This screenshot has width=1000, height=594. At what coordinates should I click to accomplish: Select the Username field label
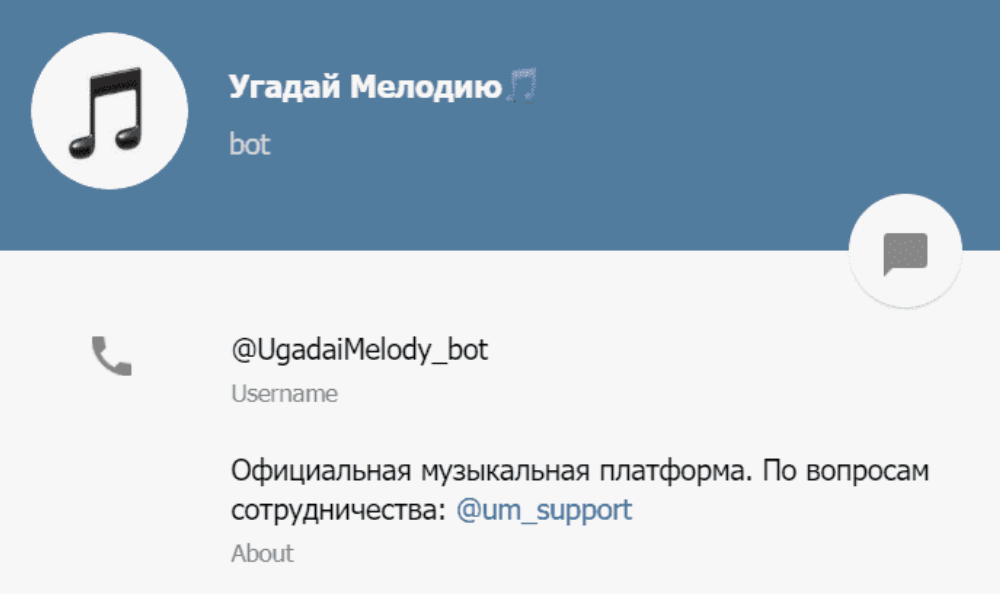[284, 393]
